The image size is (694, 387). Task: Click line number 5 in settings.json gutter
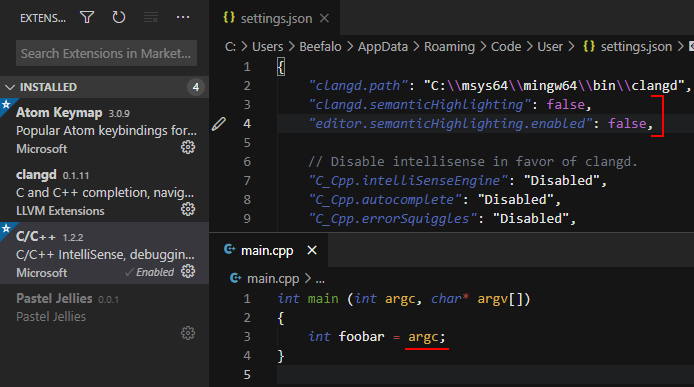pos(247,143)
